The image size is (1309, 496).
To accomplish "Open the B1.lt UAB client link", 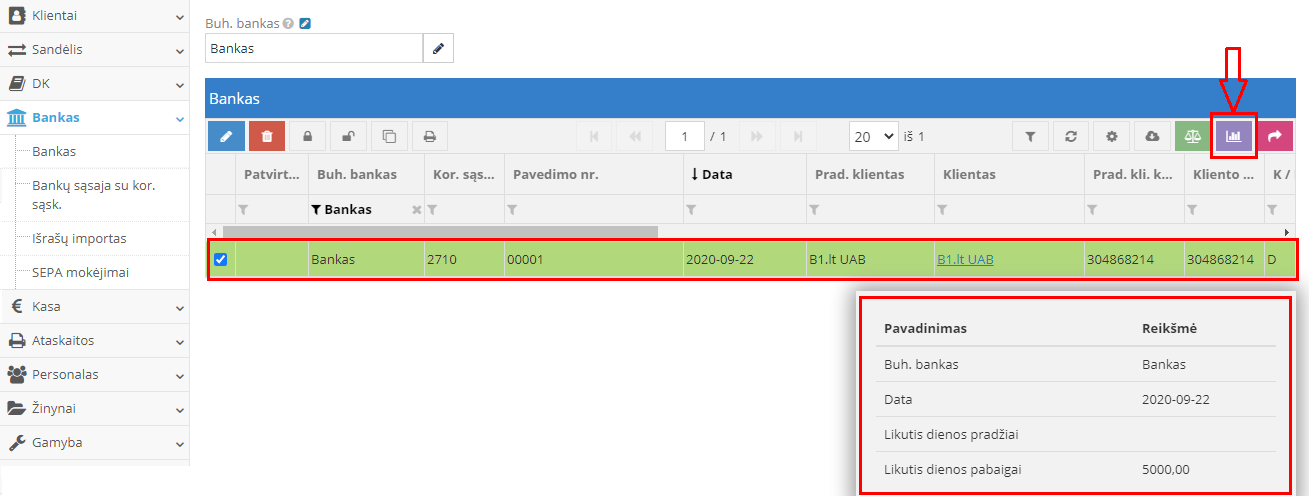I will pos(965,260).
